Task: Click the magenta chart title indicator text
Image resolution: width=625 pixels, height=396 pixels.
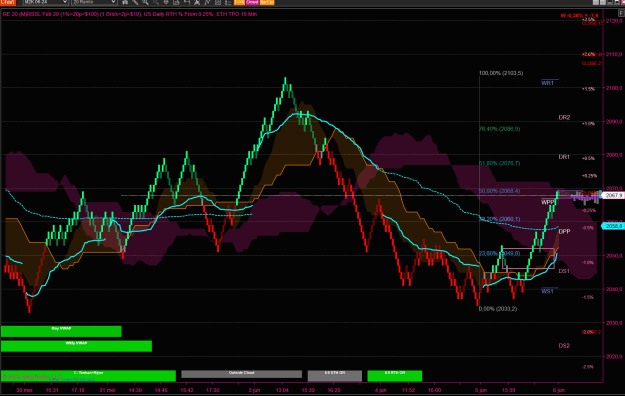Action: (x=130, y=14)
